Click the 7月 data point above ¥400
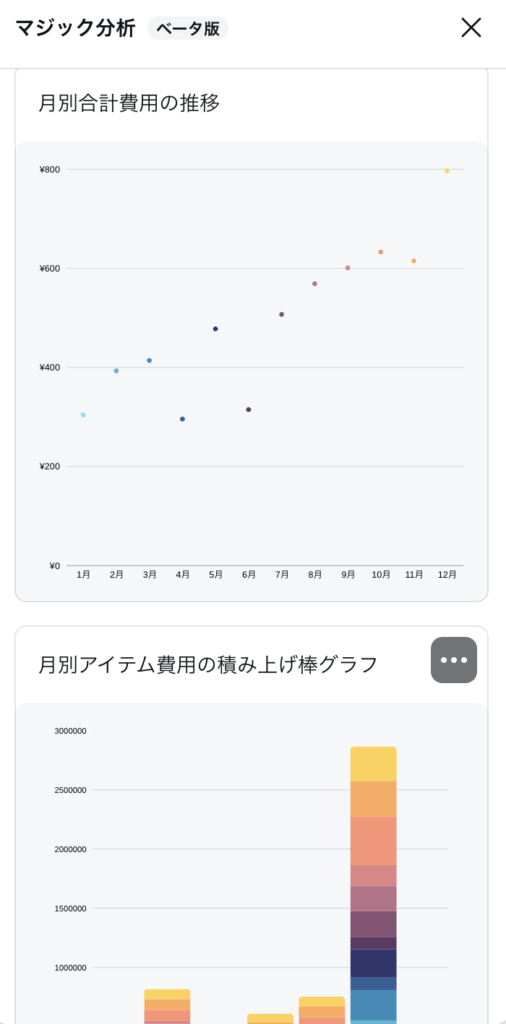Viewport: 506px width, 1024px height. click(x=281, y=315)
